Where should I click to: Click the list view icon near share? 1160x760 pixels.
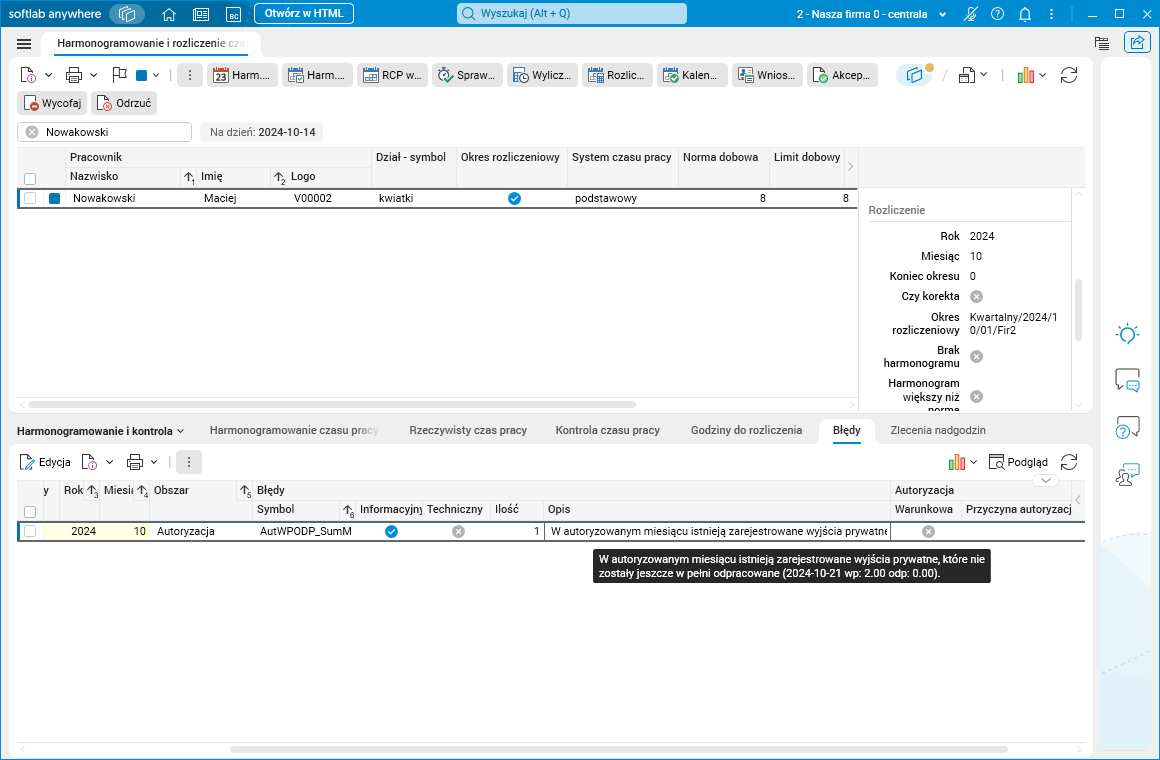click(x=1102, y=43)
